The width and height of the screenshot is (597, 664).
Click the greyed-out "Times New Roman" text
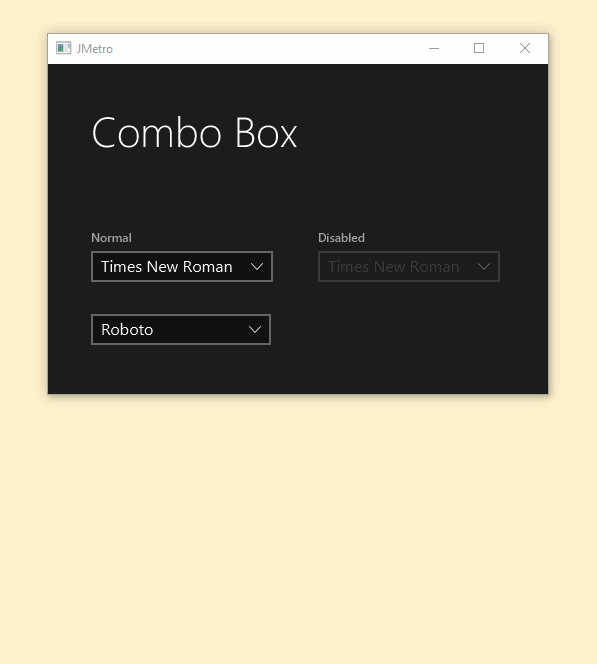coord(393,267)
